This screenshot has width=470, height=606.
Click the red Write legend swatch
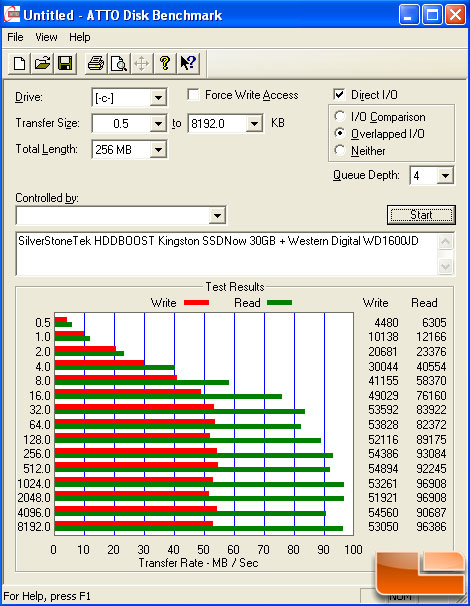point(196,303)
